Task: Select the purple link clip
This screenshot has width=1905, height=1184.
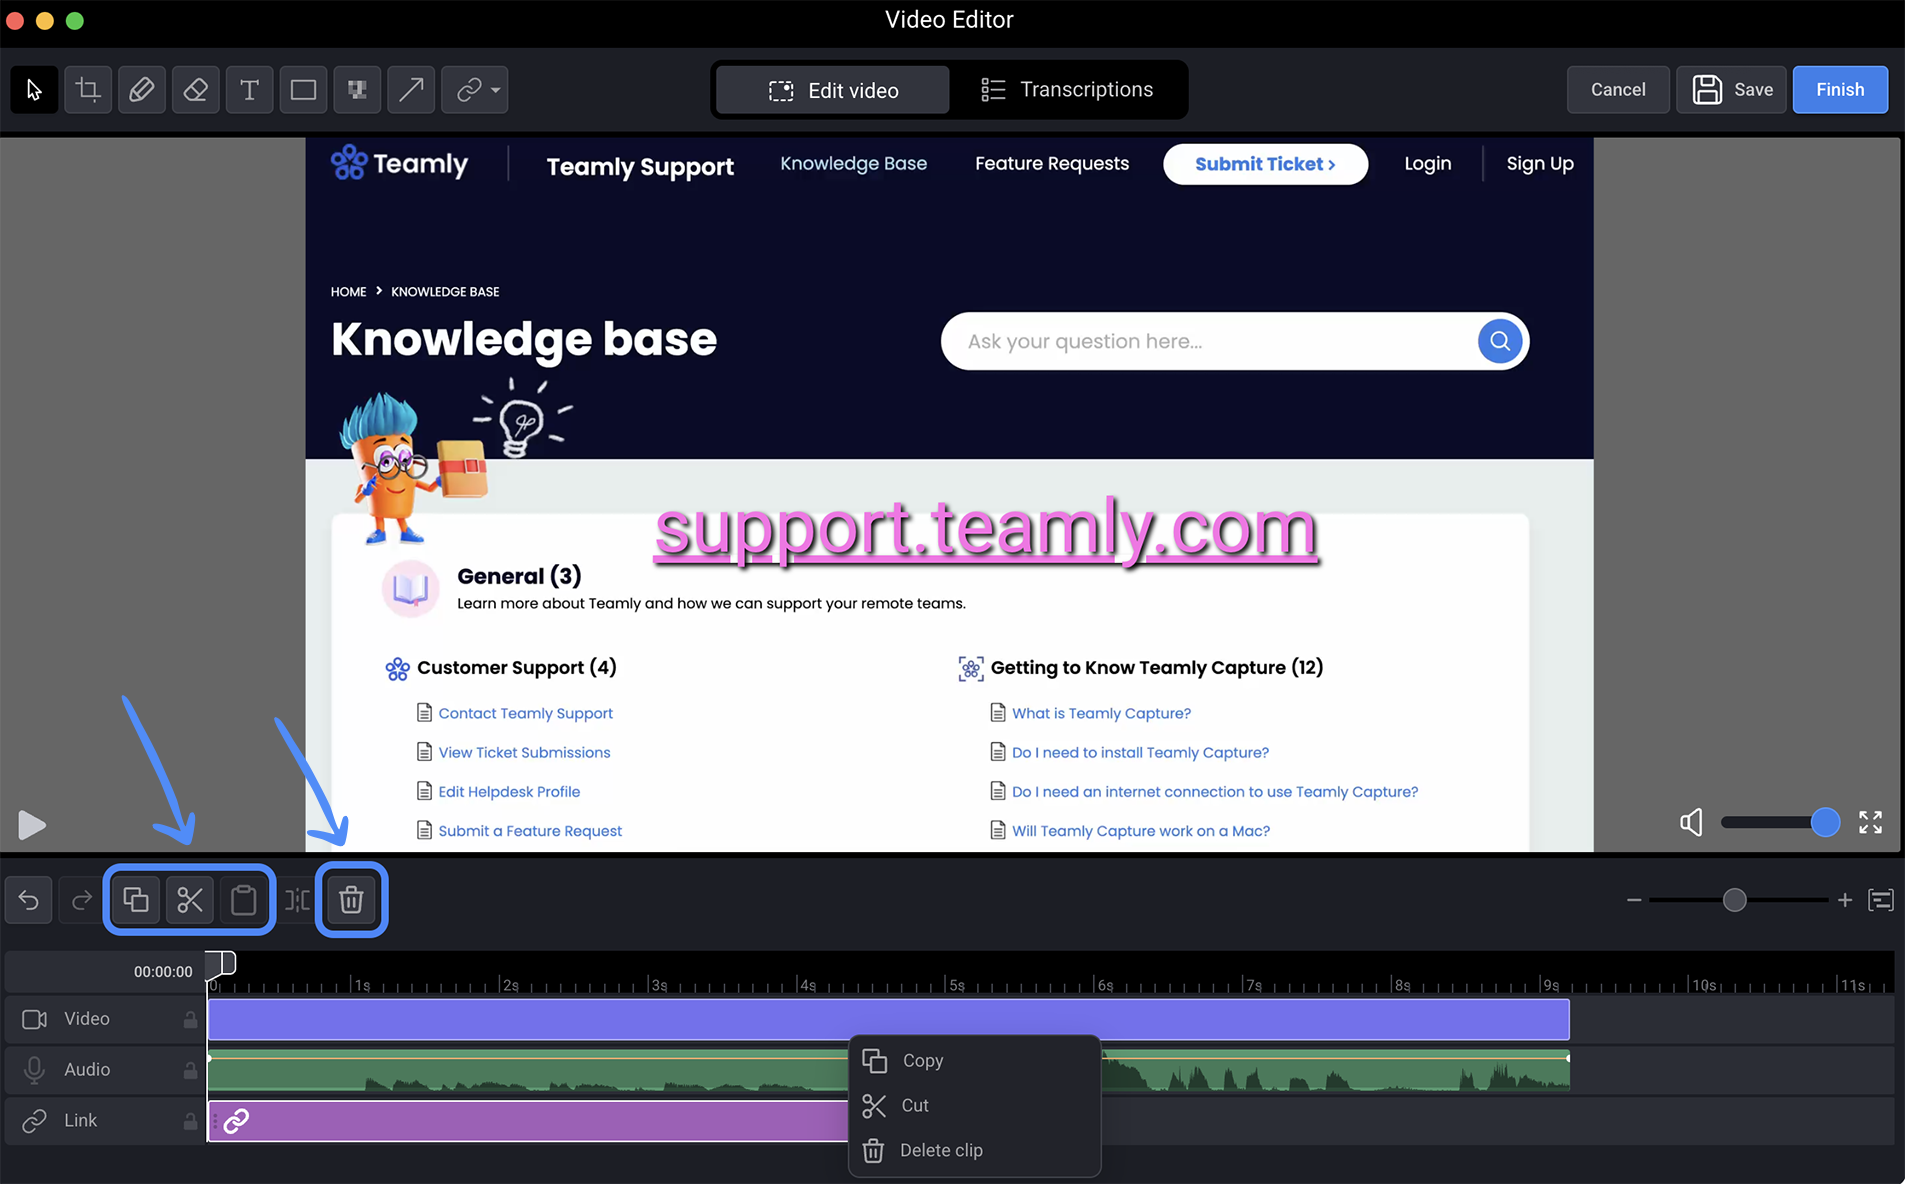Action: point(527,1121)
